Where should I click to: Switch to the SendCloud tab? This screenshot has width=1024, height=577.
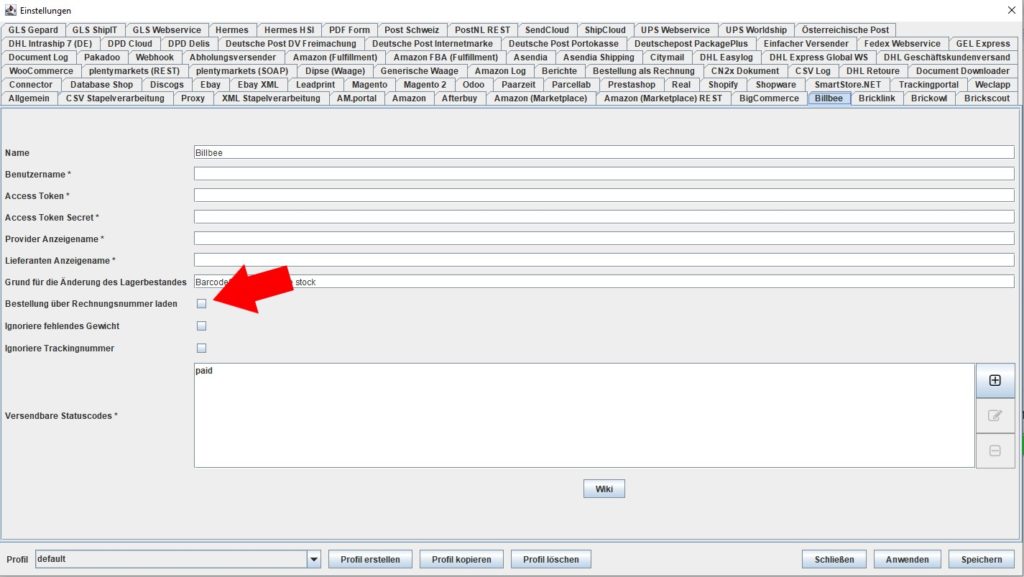pos(547,29)
